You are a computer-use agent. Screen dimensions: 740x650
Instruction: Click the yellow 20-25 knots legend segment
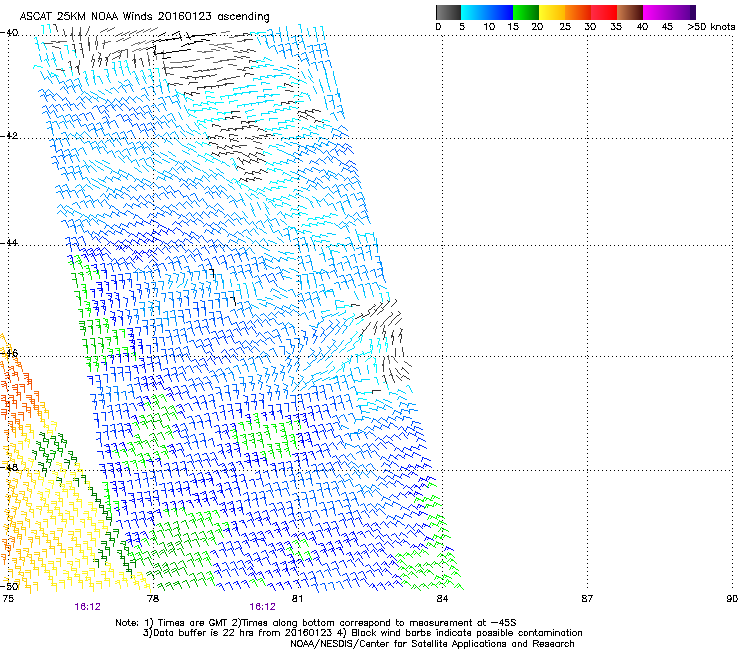click(x=552, y=12)
